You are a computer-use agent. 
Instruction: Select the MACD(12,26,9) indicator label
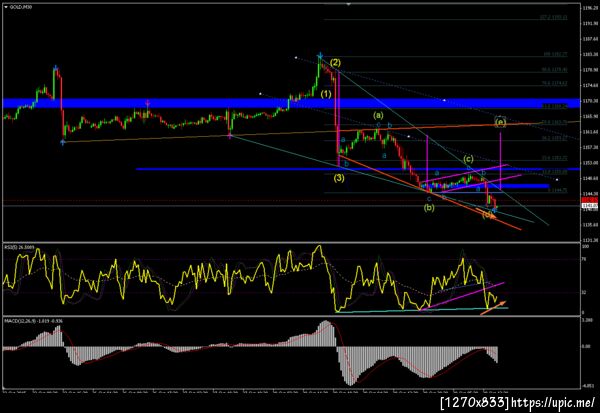pos(33,321)
